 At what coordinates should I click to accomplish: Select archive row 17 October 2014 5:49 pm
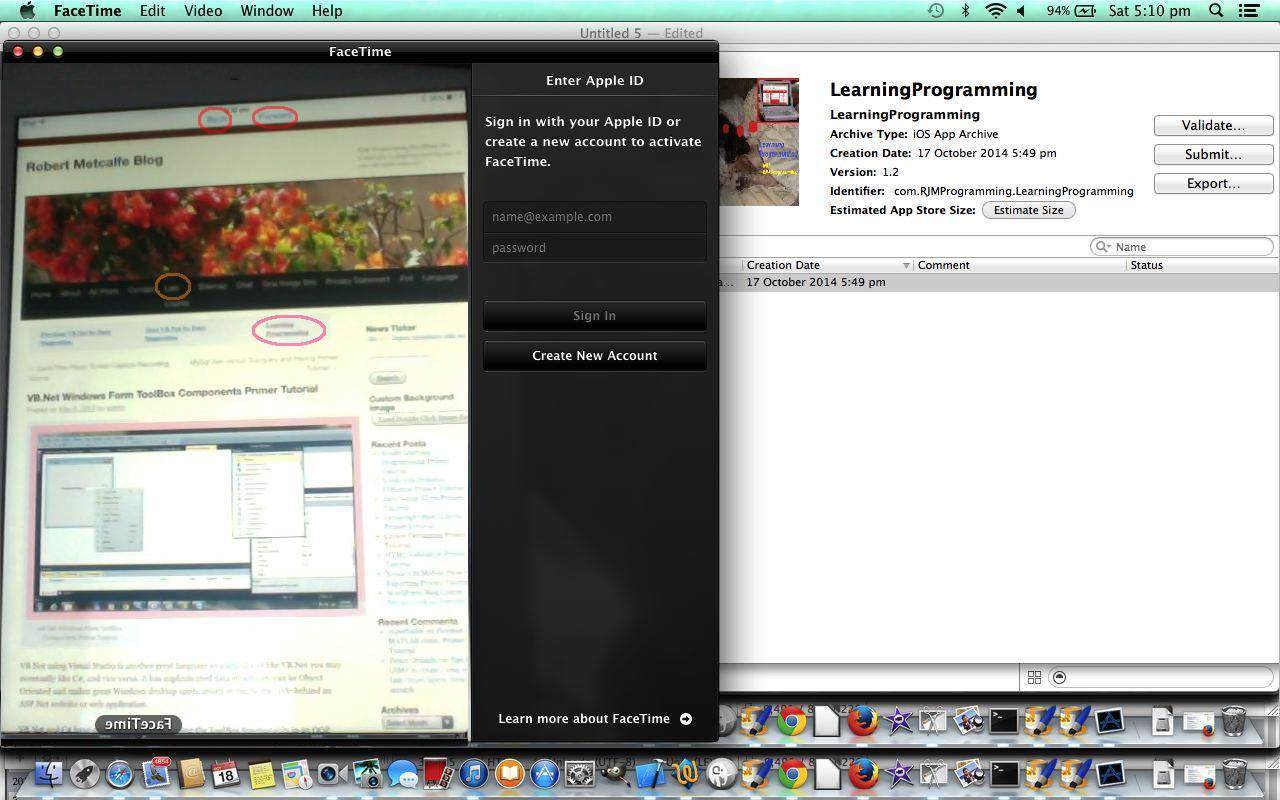click(999, 282)
